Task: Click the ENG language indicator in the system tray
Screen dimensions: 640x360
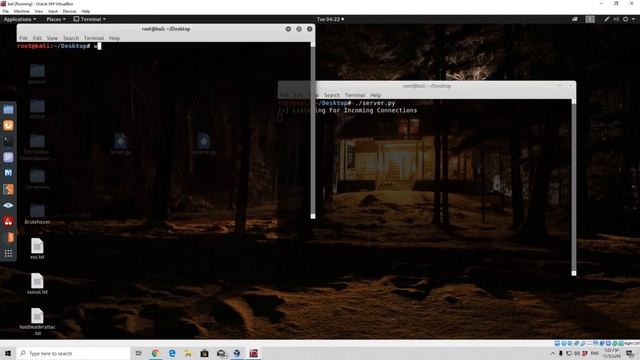Action: 595,353
